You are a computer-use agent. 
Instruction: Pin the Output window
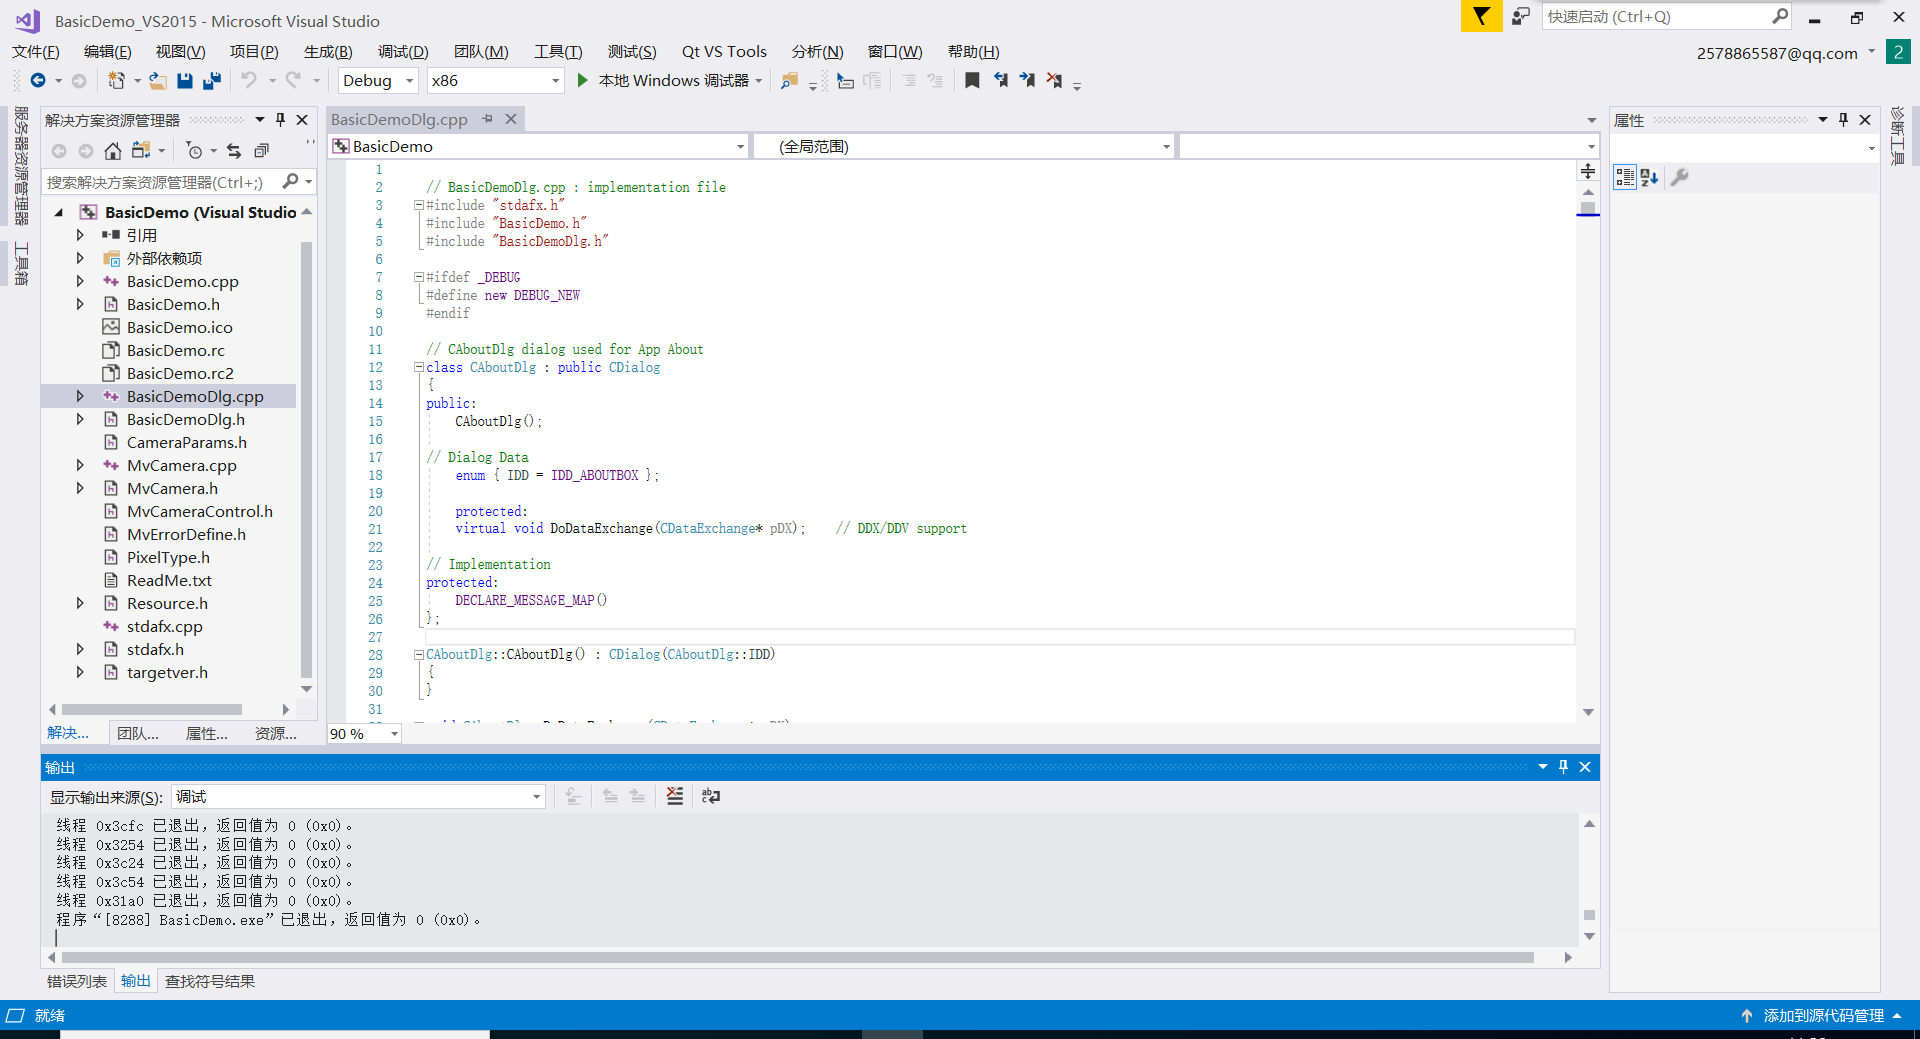pos(1564,766)
